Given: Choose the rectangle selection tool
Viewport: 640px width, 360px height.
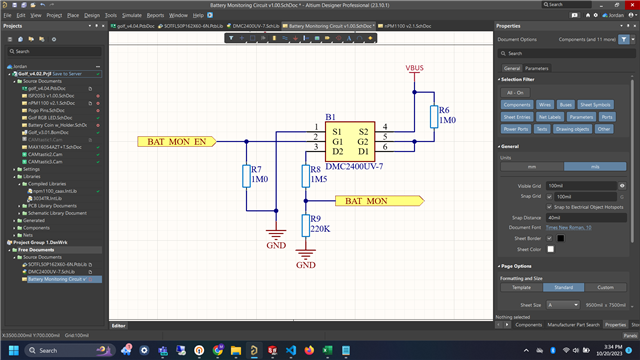Looking at the screenshot, I should tap(253, 38).
